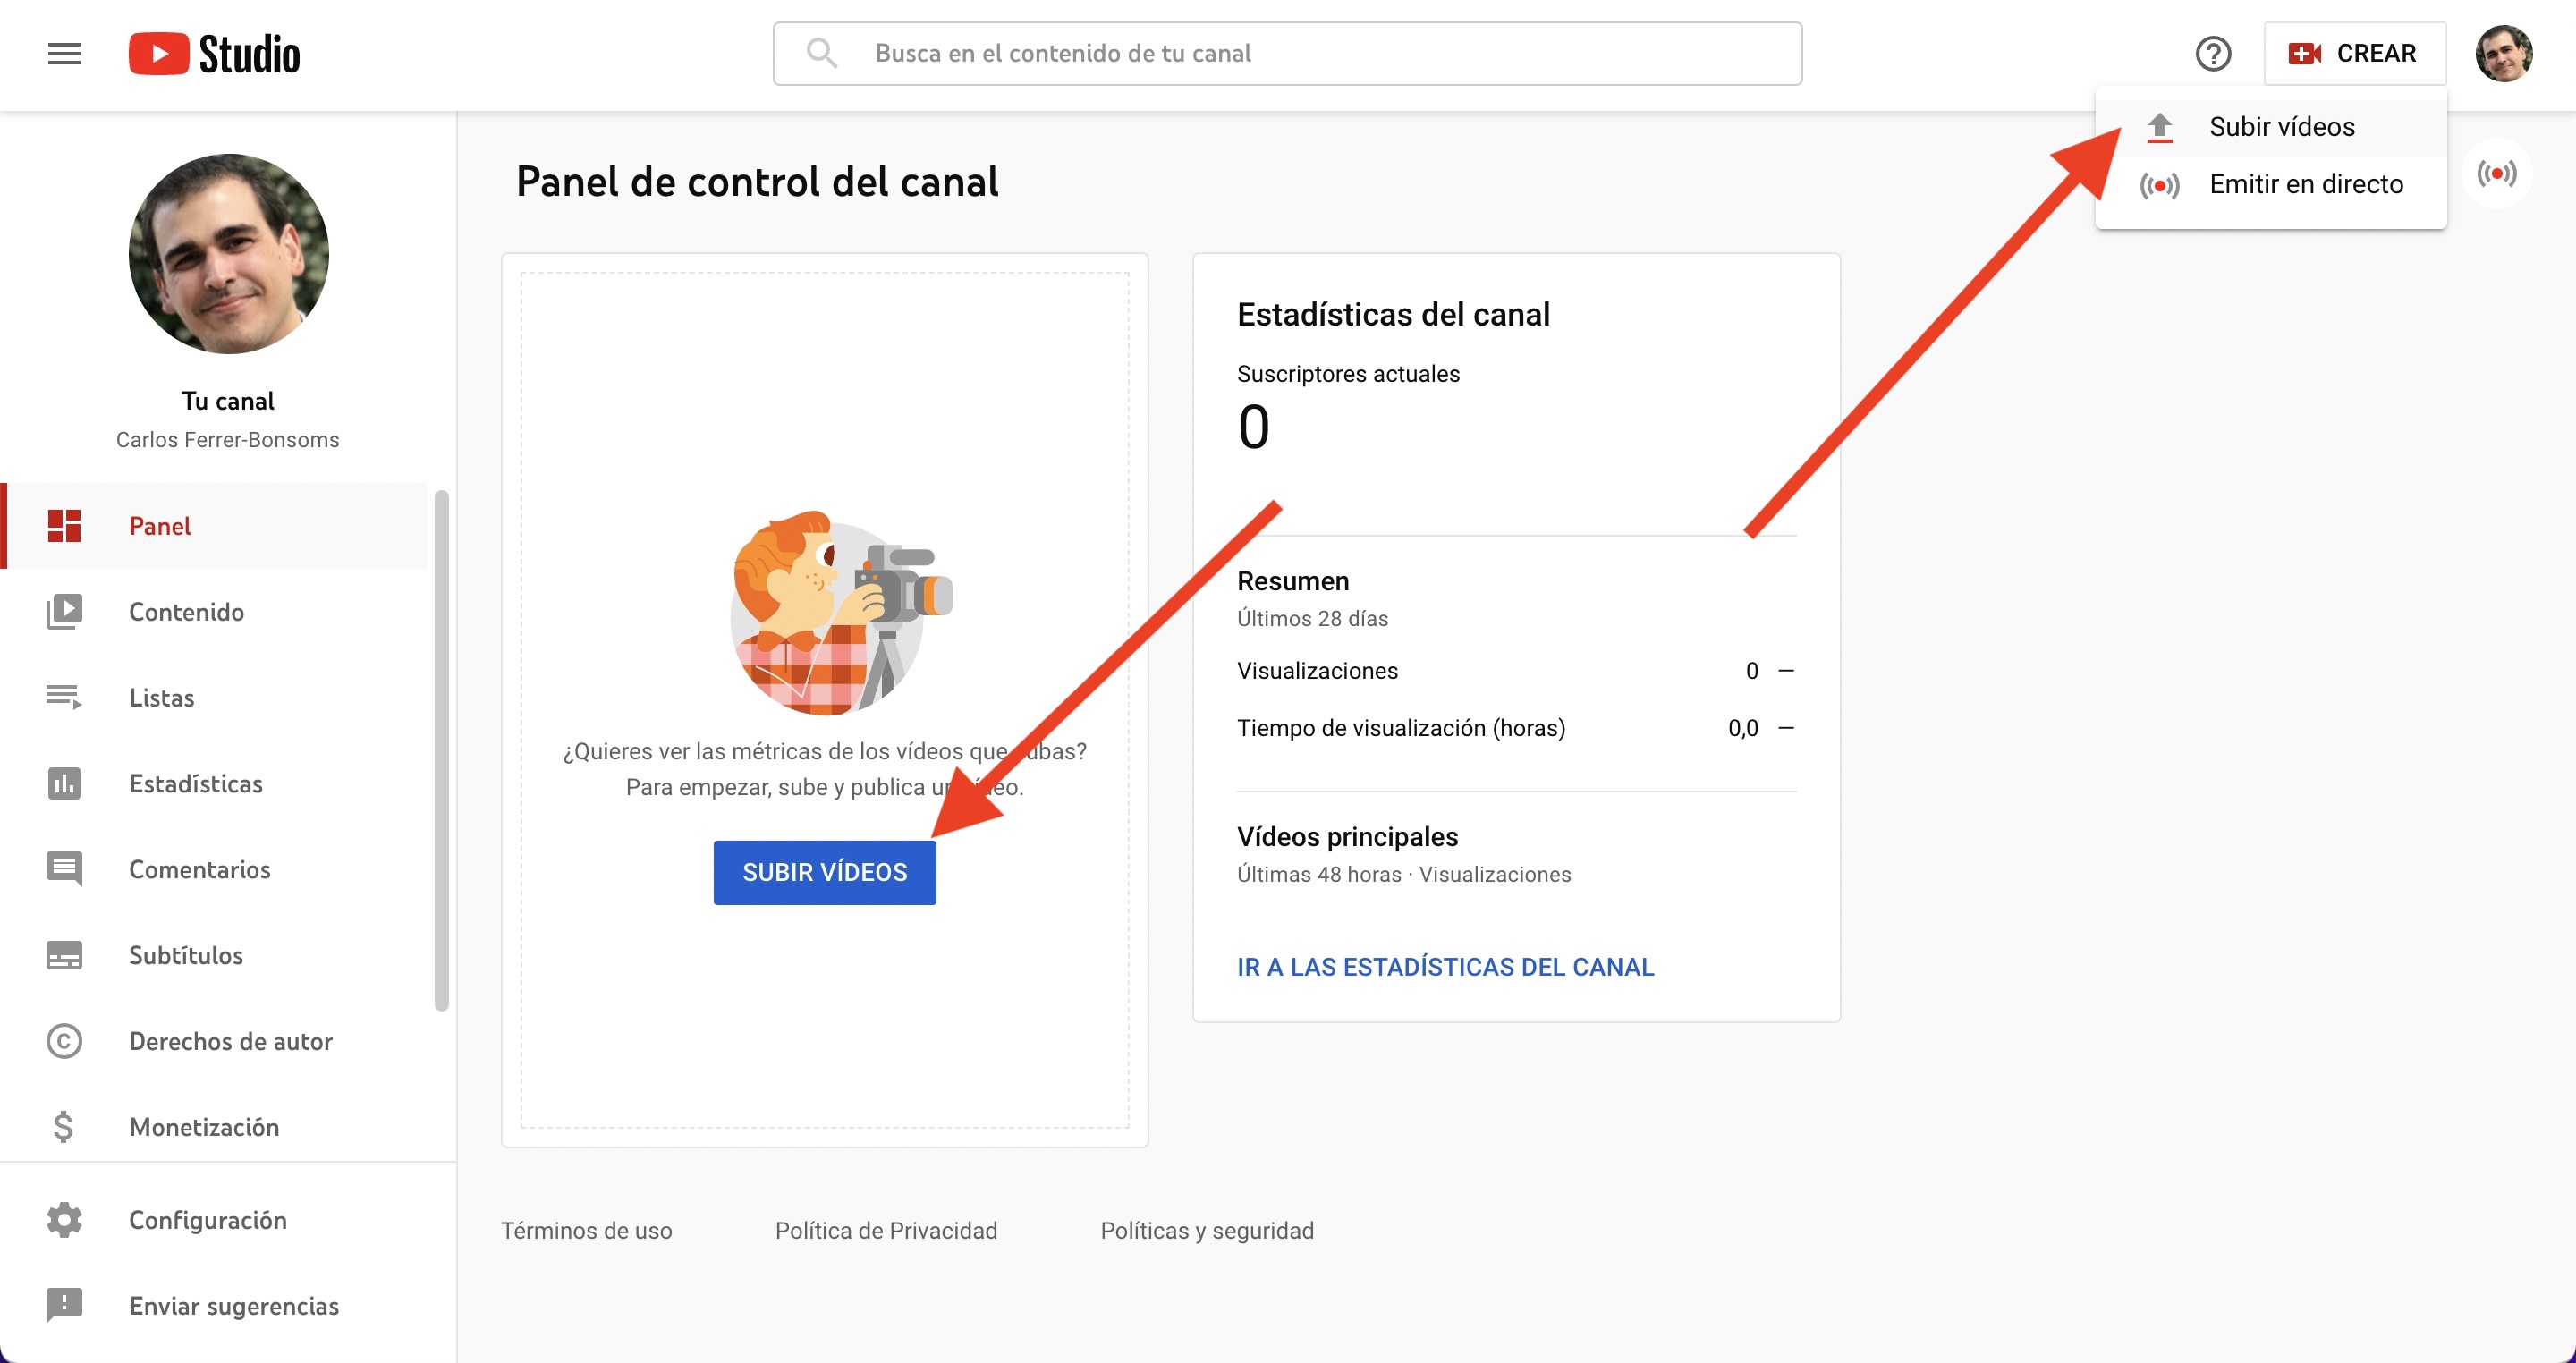The height and width of the screenshot is (1363, 2576).
Task: Select Subir vídeos from the menu
Action: click(2281, 127)
